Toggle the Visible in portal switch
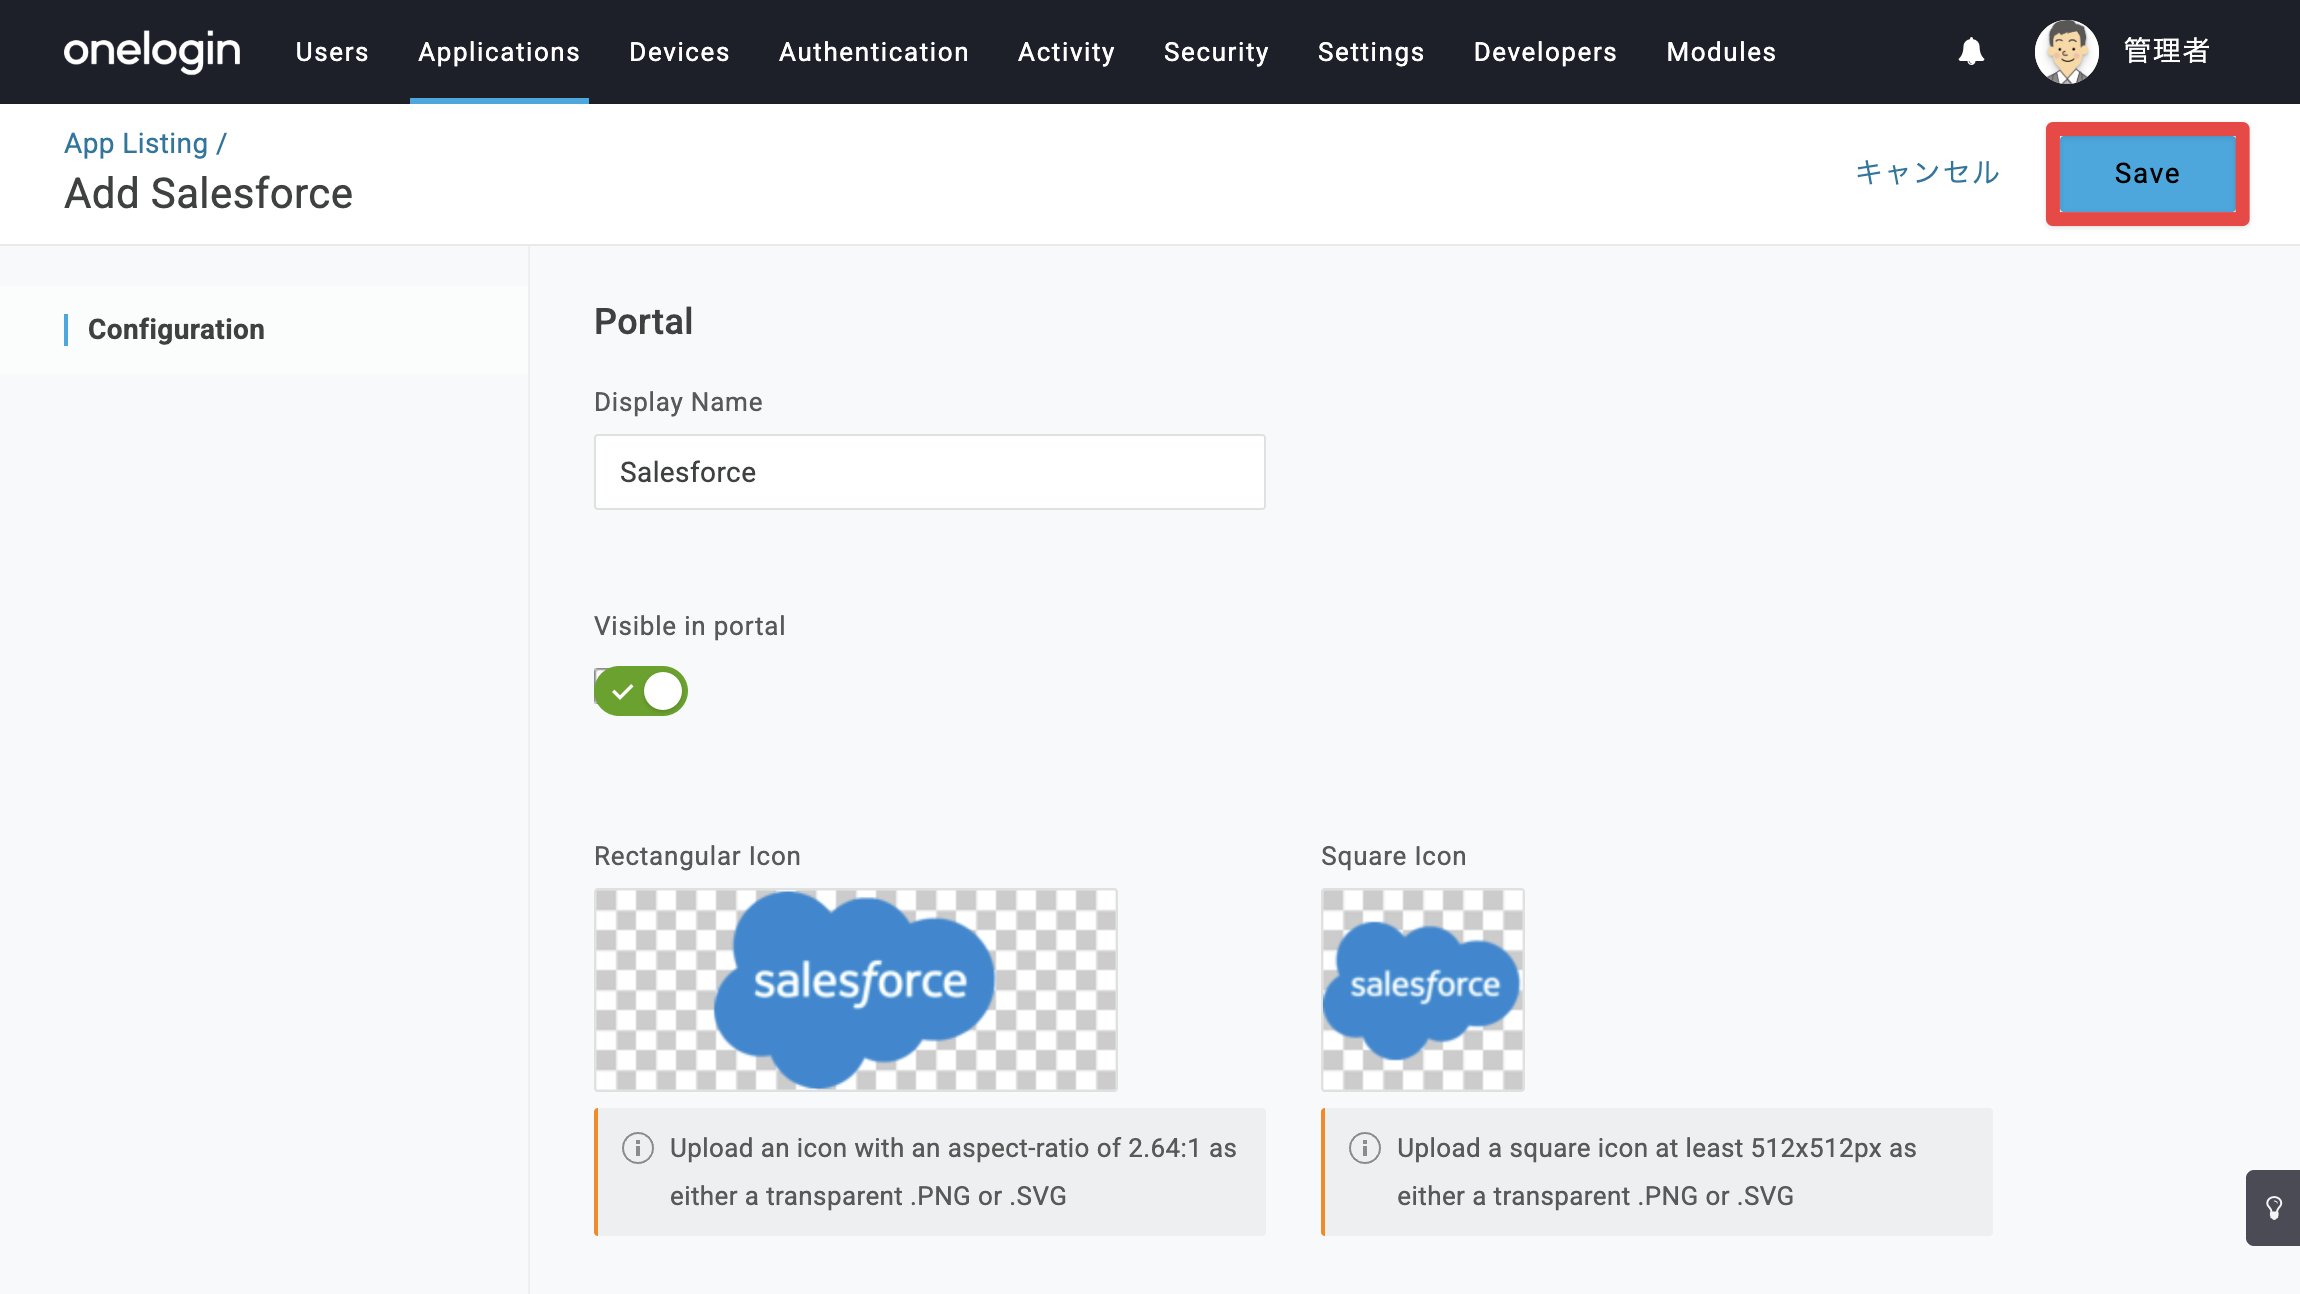 [641, 691]
